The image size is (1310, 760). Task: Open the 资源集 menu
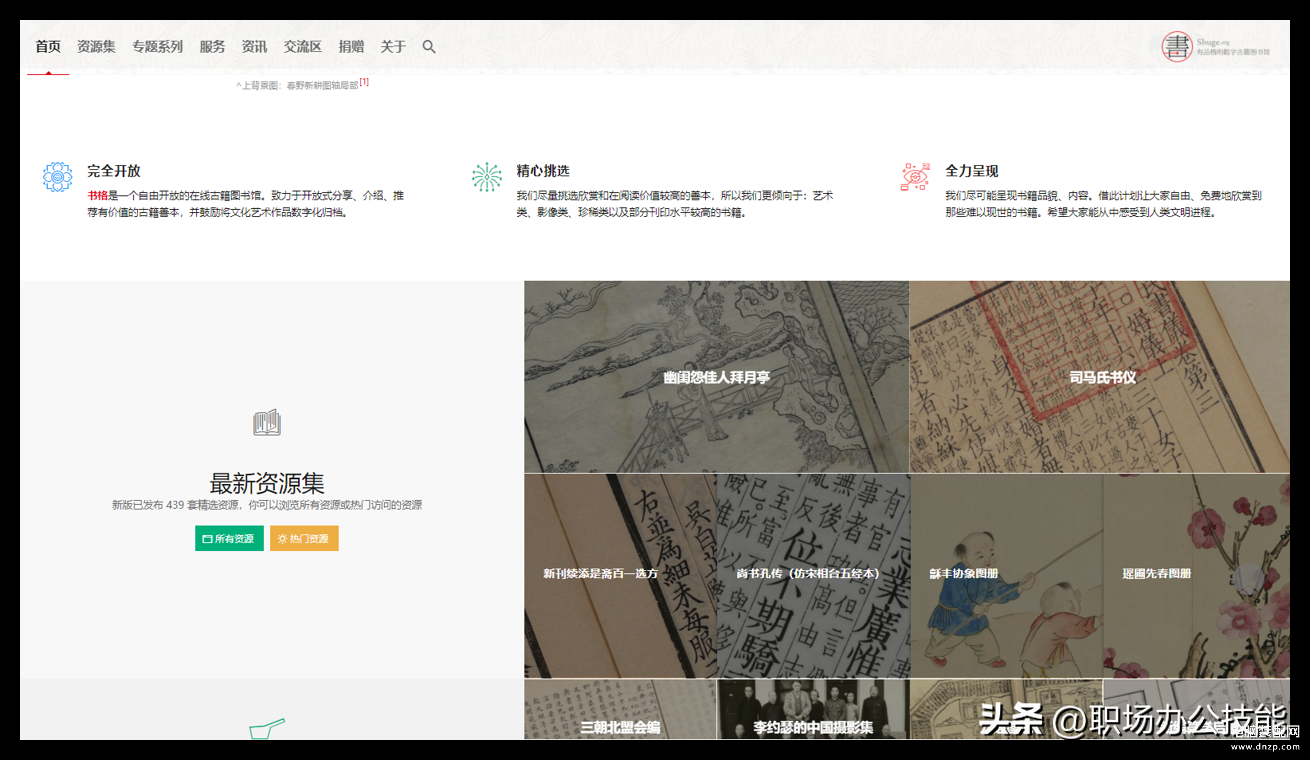[96, 47]
